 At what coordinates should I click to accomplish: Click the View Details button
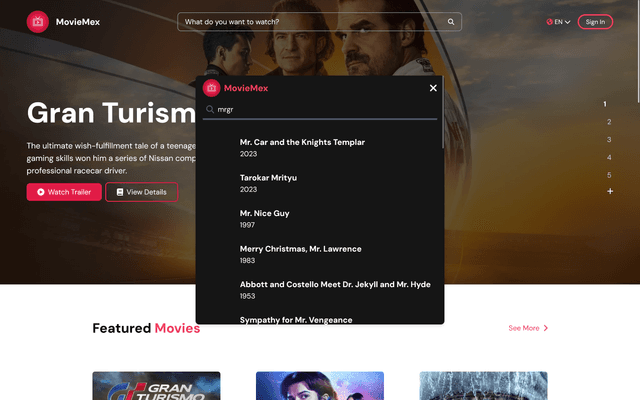[x=142, y=192]
